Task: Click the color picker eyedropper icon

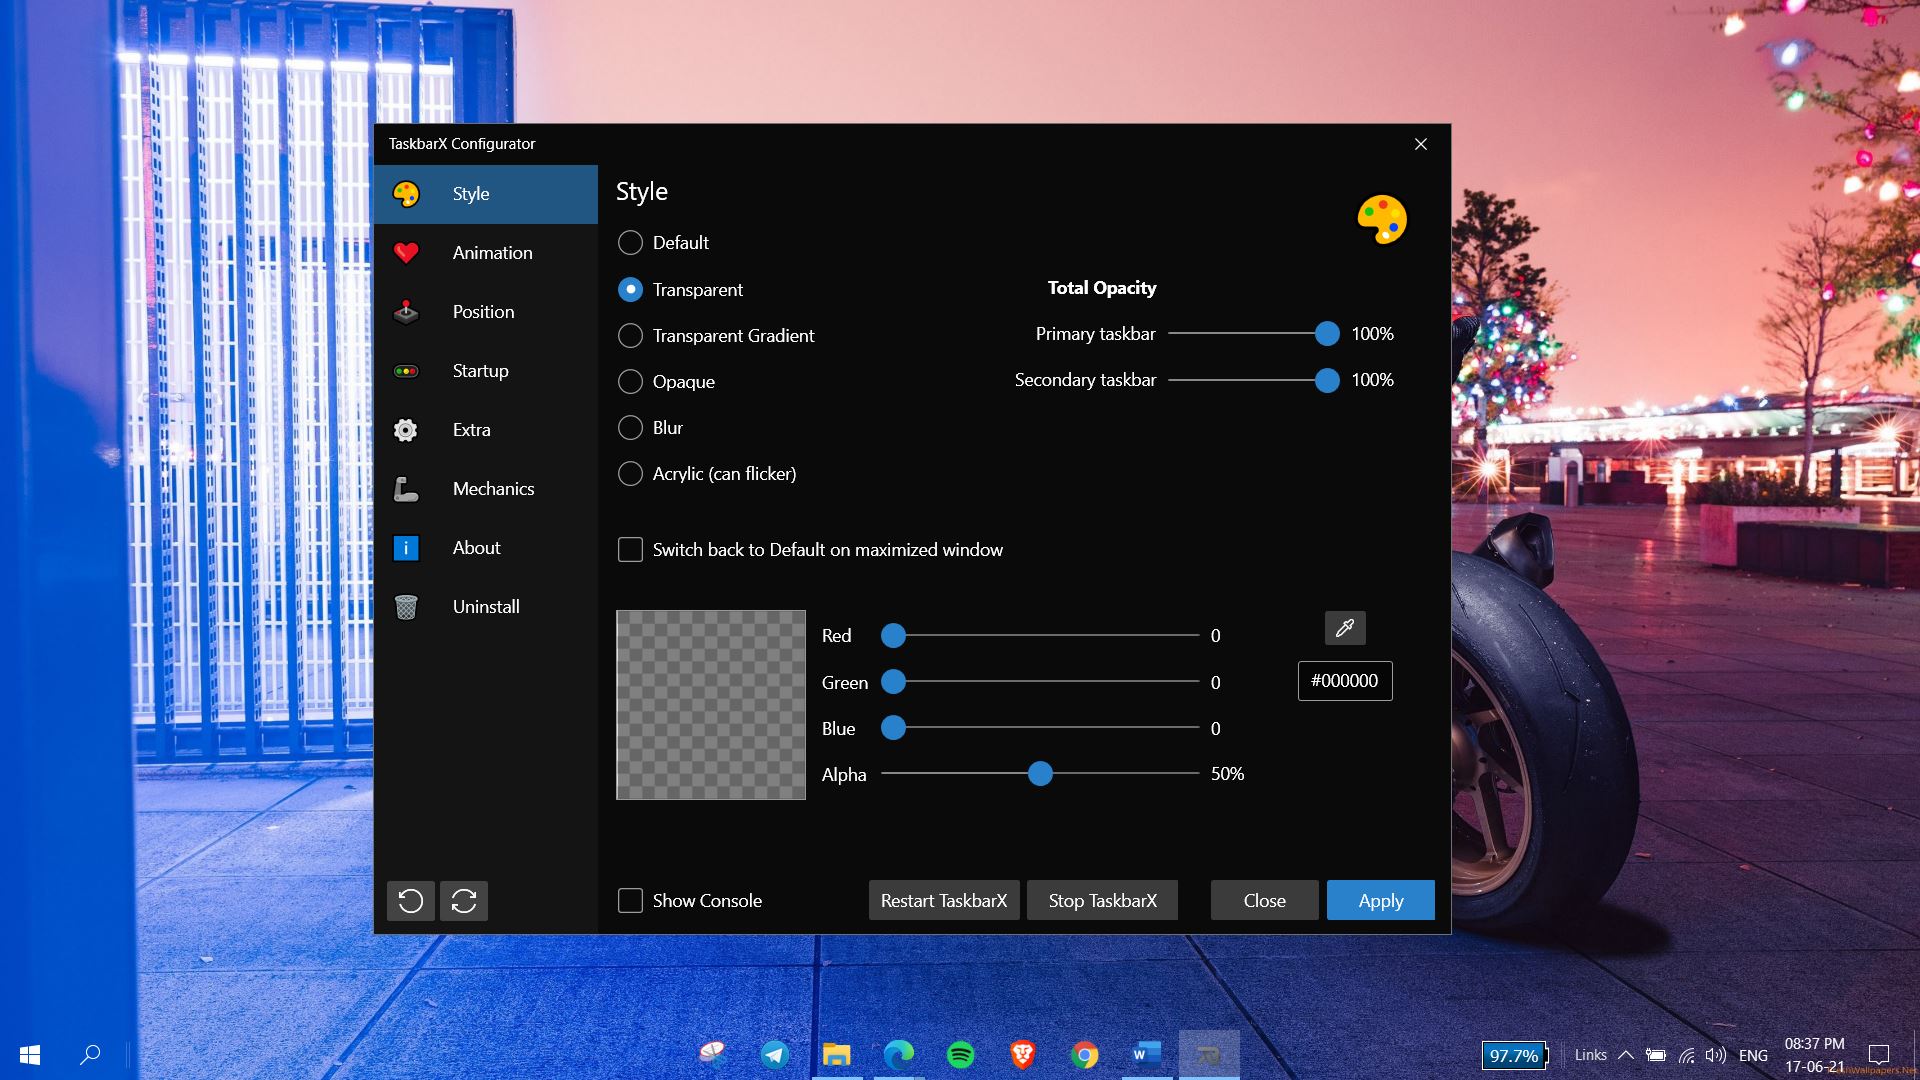Action: pyautogui.click(x=1344, y=628)
